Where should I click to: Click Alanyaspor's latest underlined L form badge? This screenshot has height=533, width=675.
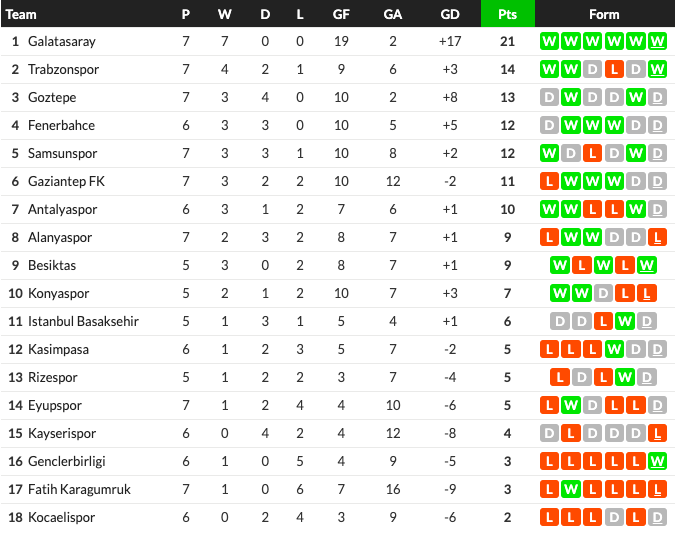click(657, 237)
